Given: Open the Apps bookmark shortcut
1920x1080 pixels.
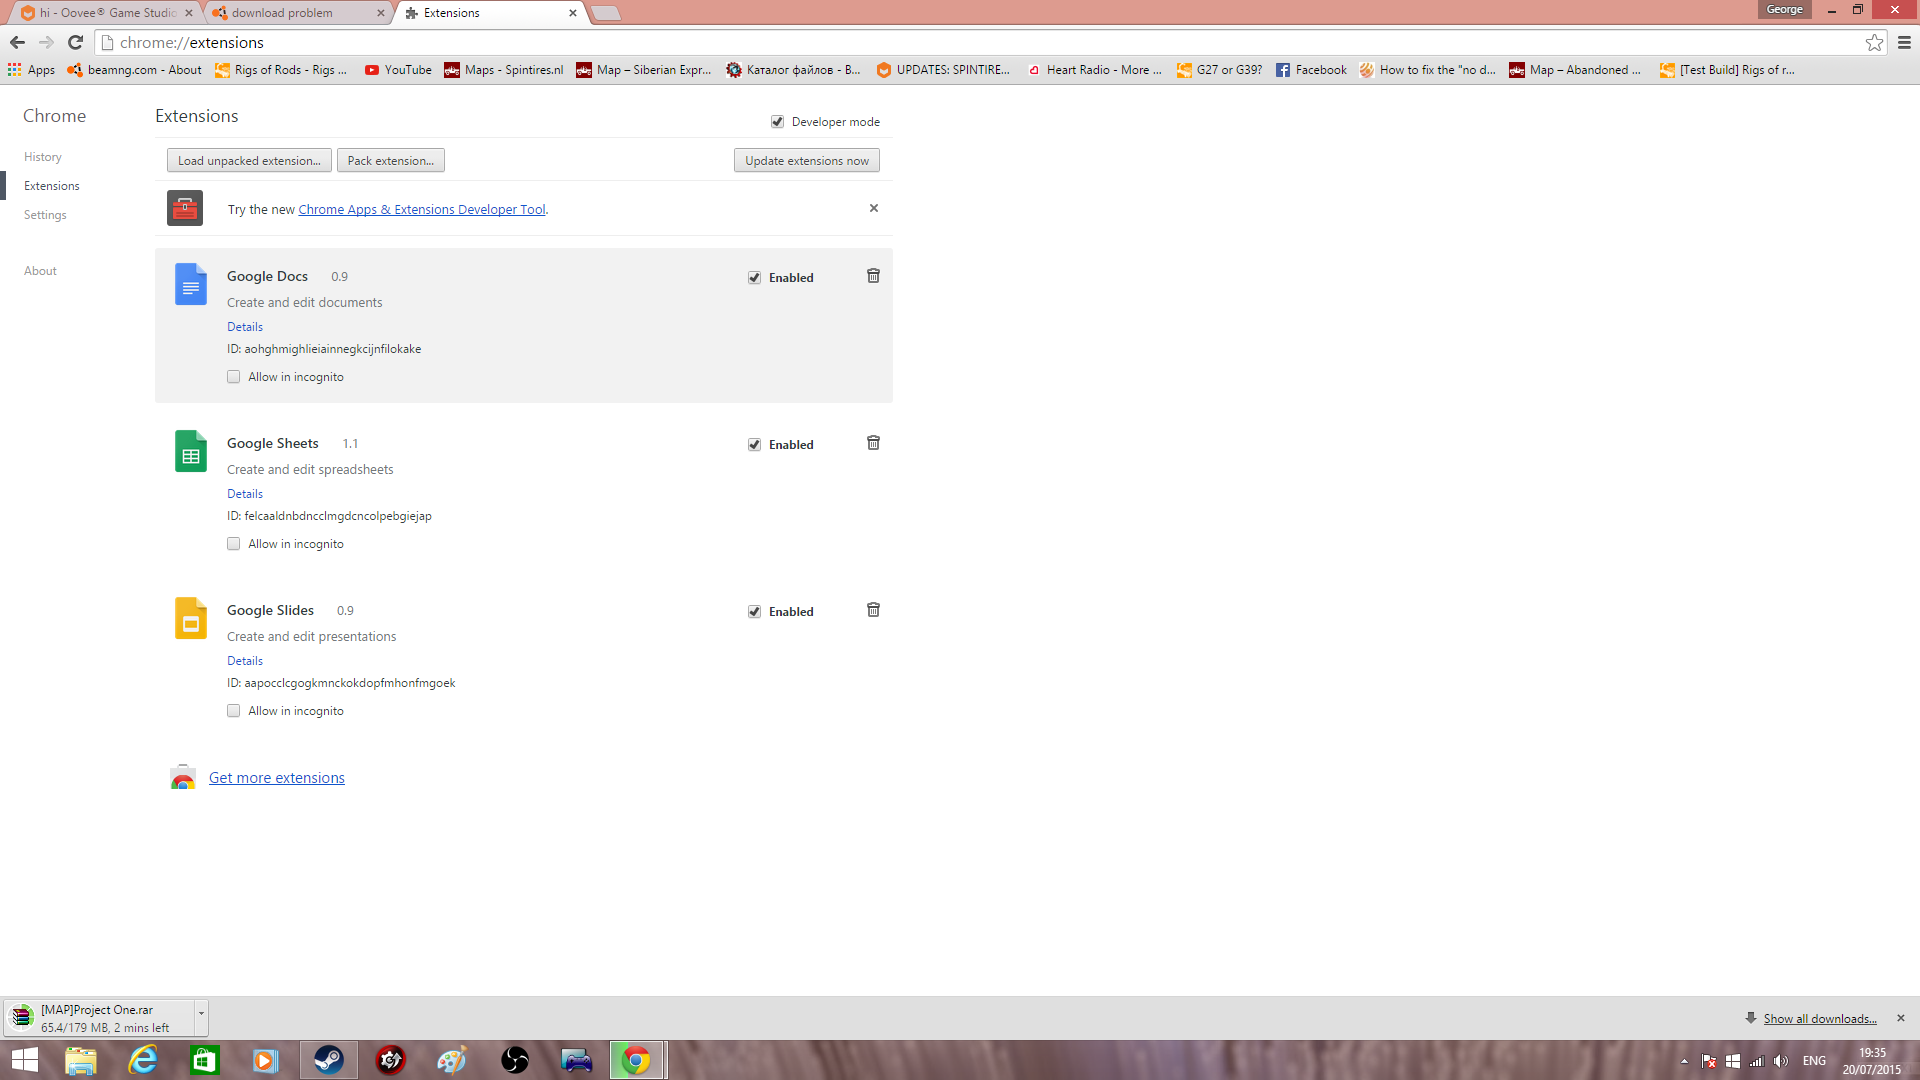Looking at the screenshot, I should point(31,70).
